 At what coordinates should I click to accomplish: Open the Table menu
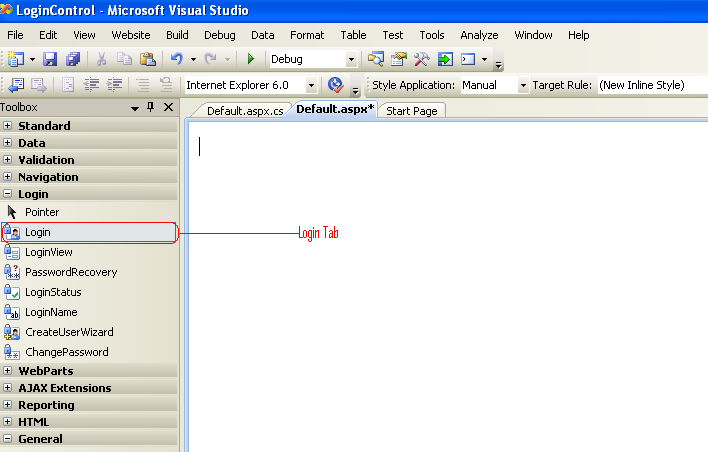coord(353,35)
